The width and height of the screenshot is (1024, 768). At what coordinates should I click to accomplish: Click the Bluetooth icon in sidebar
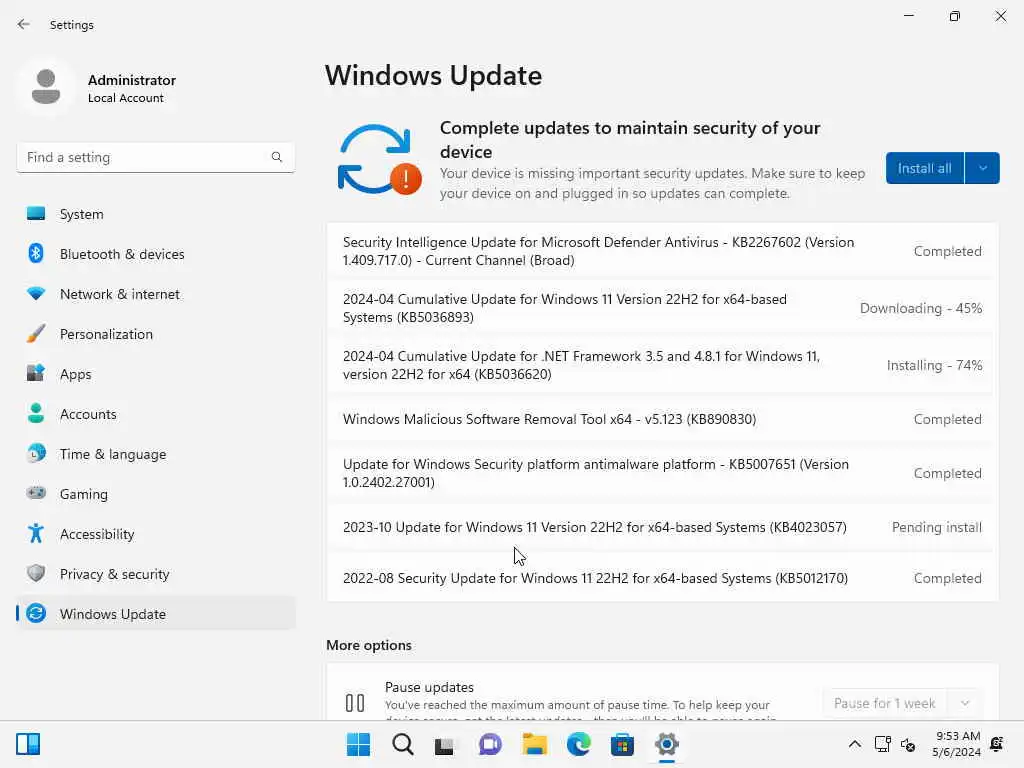36,253
